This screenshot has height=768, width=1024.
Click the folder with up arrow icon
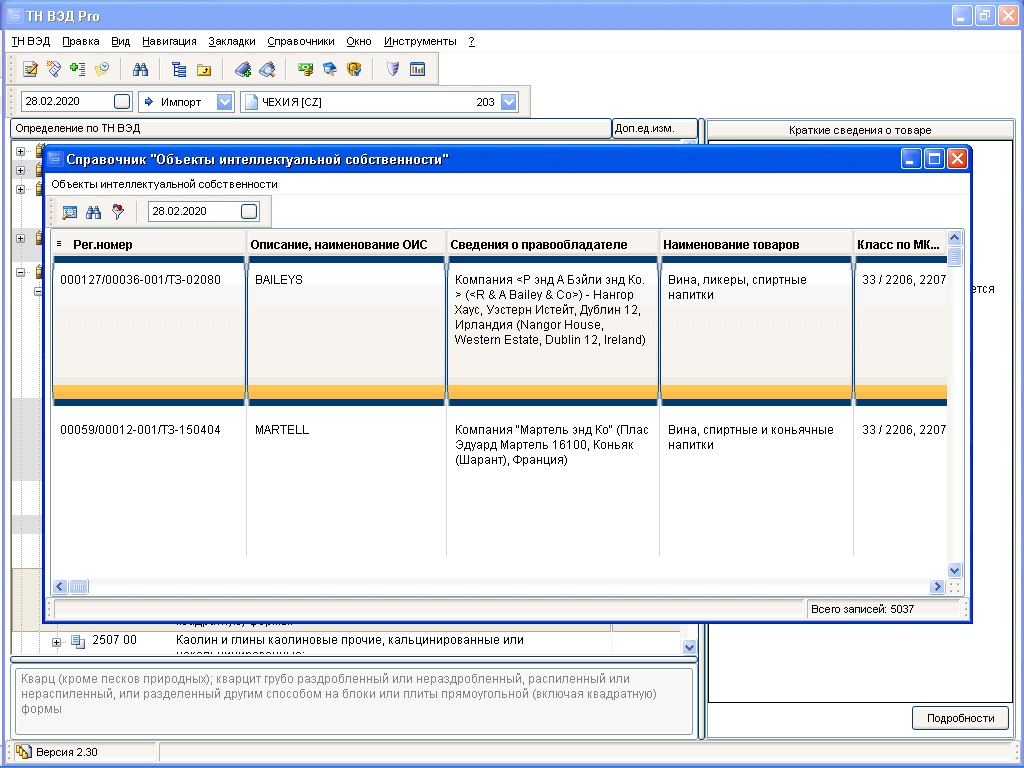pos(204,69)
